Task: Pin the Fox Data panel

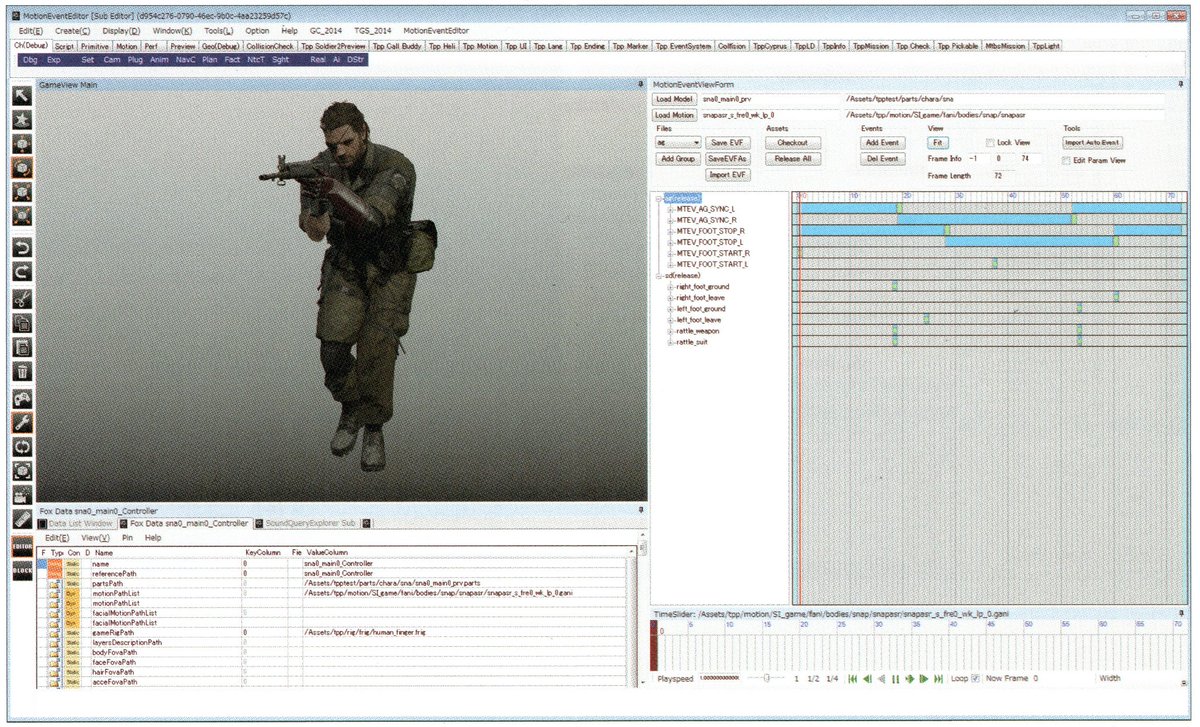Action: point(640,511)
